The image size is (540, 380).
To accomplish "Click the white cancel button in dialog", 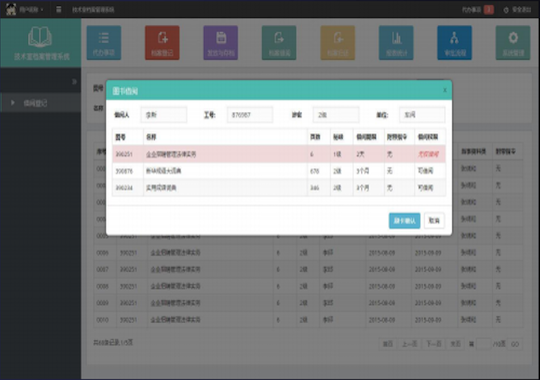I will [x=434, y=221].
